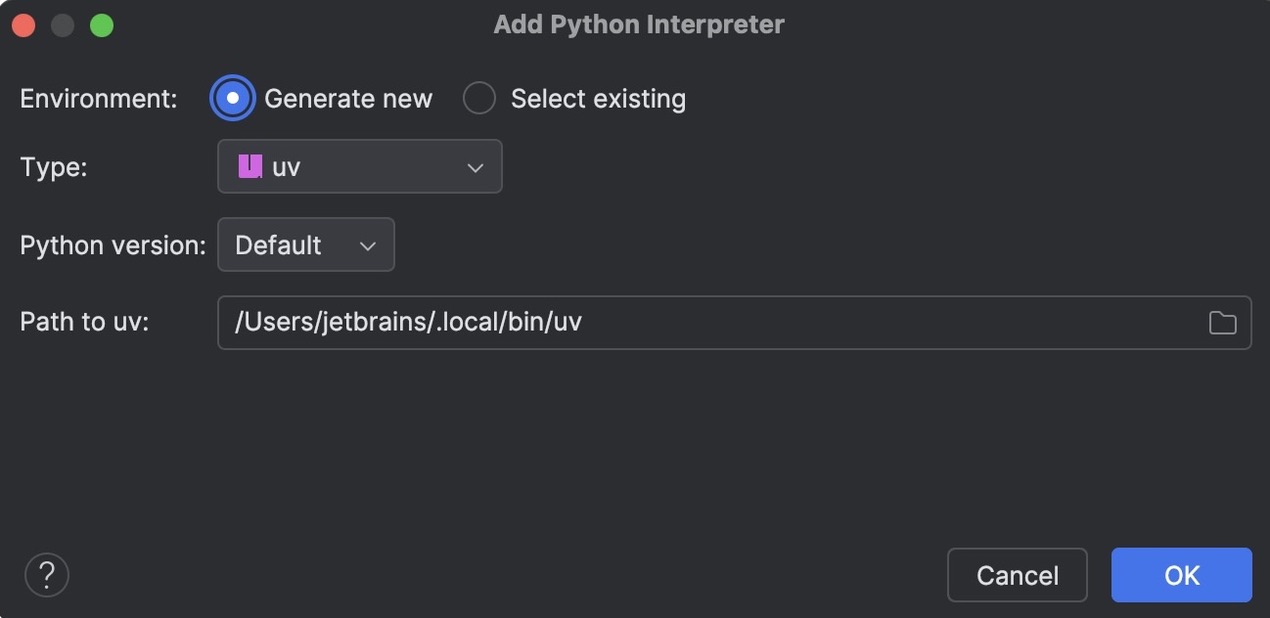The height and width of the screenshot is (618, 1270).
Task: Choose the "Select existing" environment option
Action: (x=479, y=97)
